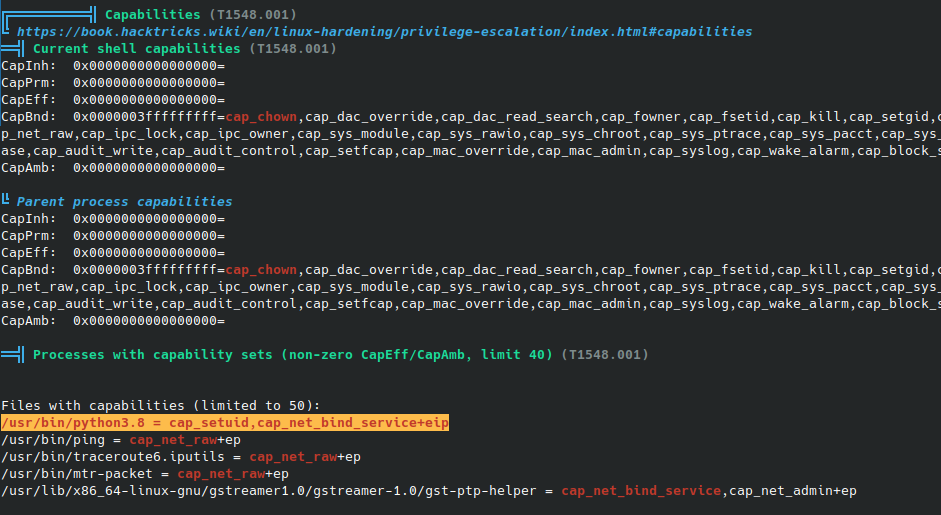
Task: Click the /usr/bin/ping capability entry
Action: pos(121,440)
